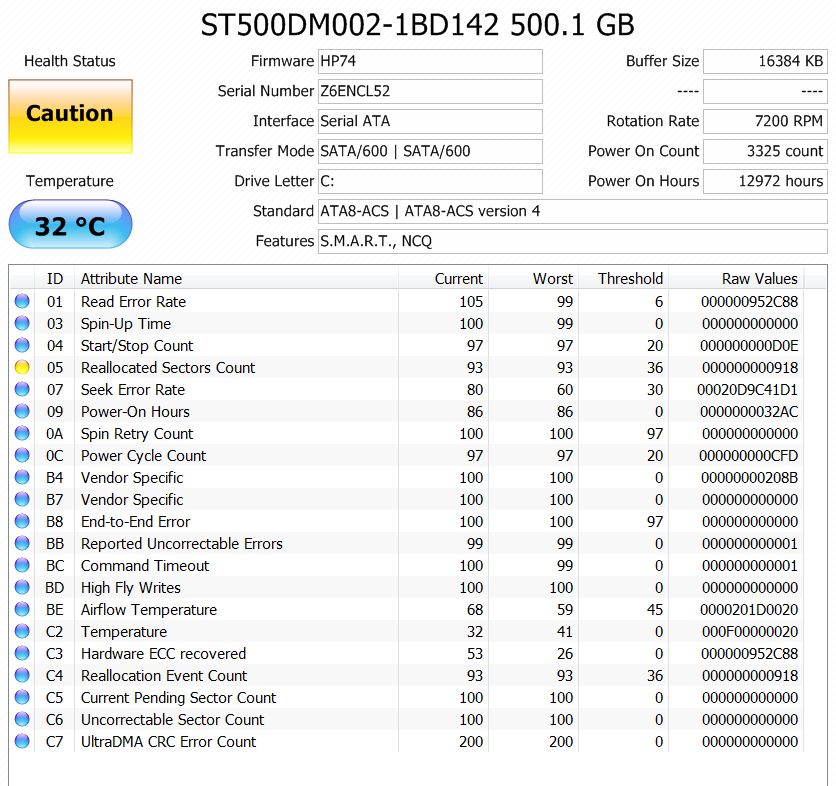Click the status orb for Power-On Hours
The image size is (836, 786).
pyautogui.click(x=22, y=412)
